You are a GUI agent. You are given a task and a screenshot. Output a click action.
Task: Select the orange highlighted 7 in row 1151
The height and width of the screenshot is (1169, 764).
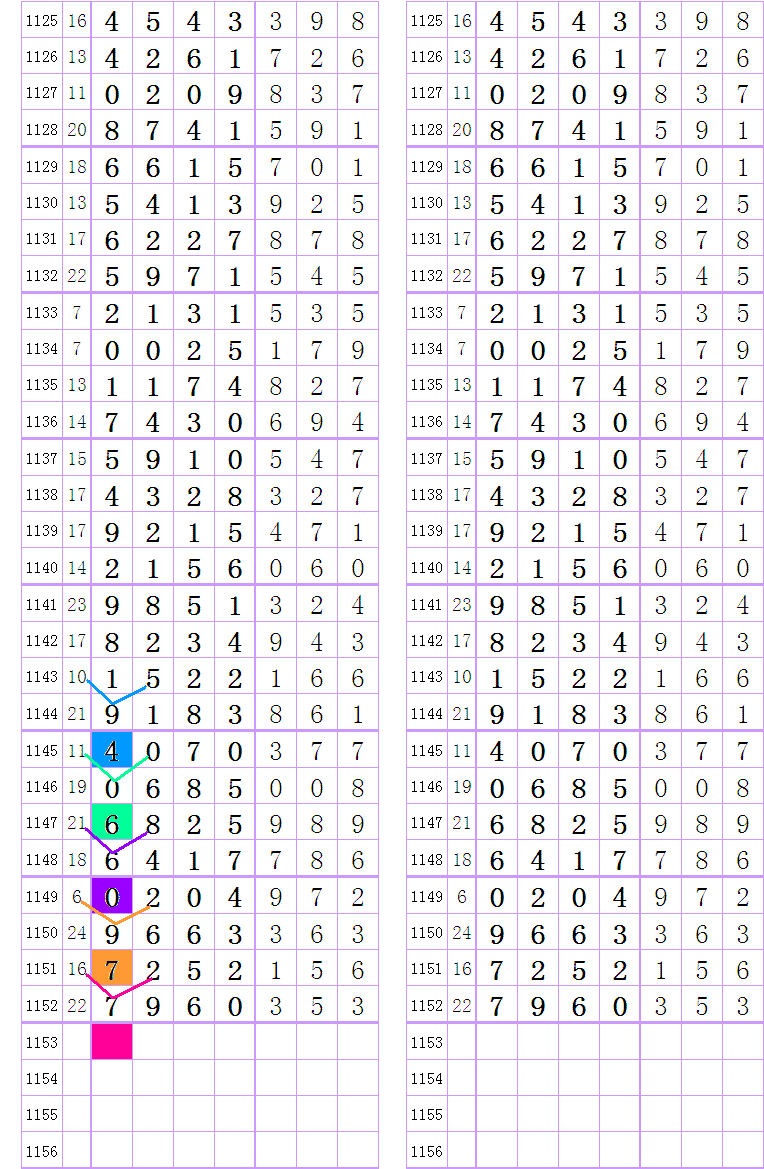point(111,969)
